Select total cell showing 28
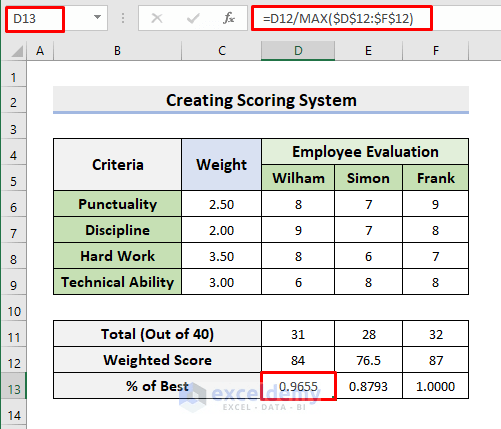The height and width of the screenshot is (429, 501). click(368, 334)
